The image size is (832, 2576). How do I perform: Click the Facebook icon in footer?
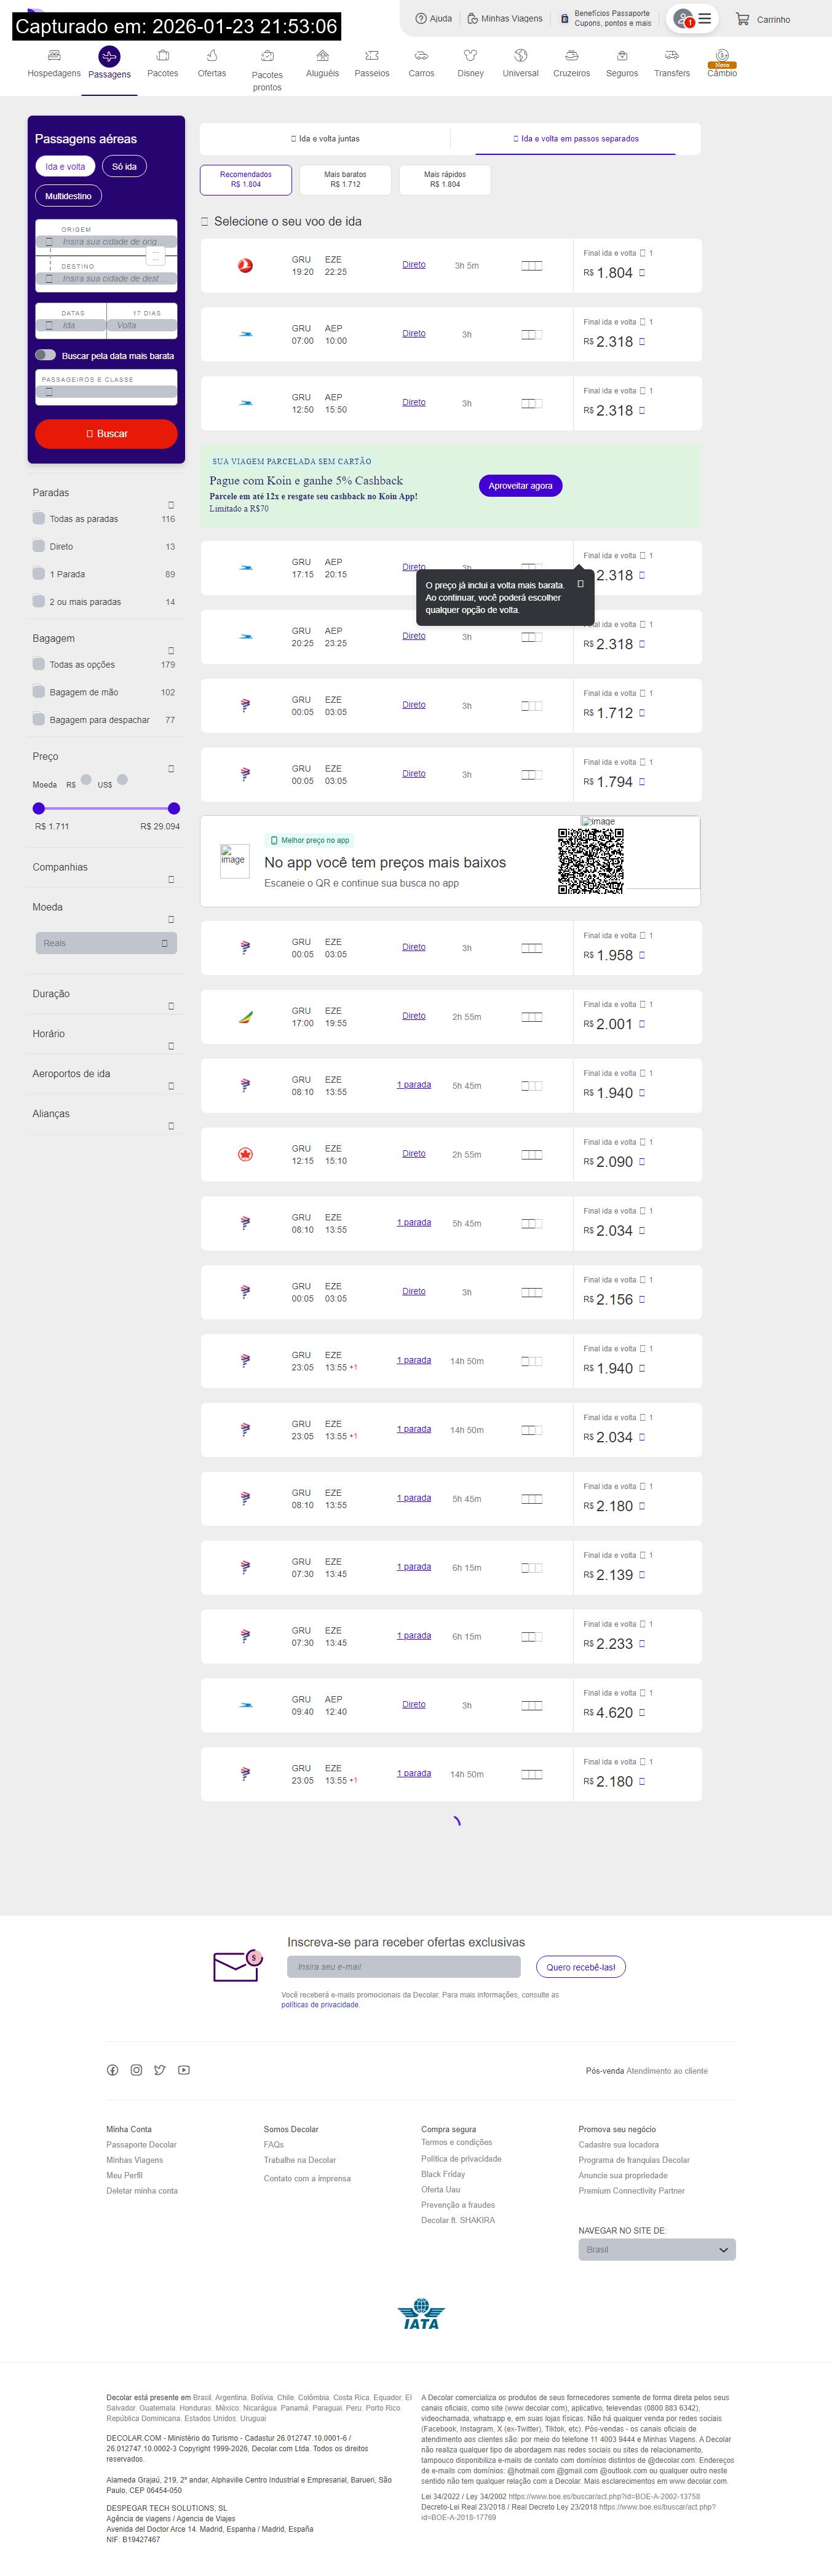tap(113, 2070)
